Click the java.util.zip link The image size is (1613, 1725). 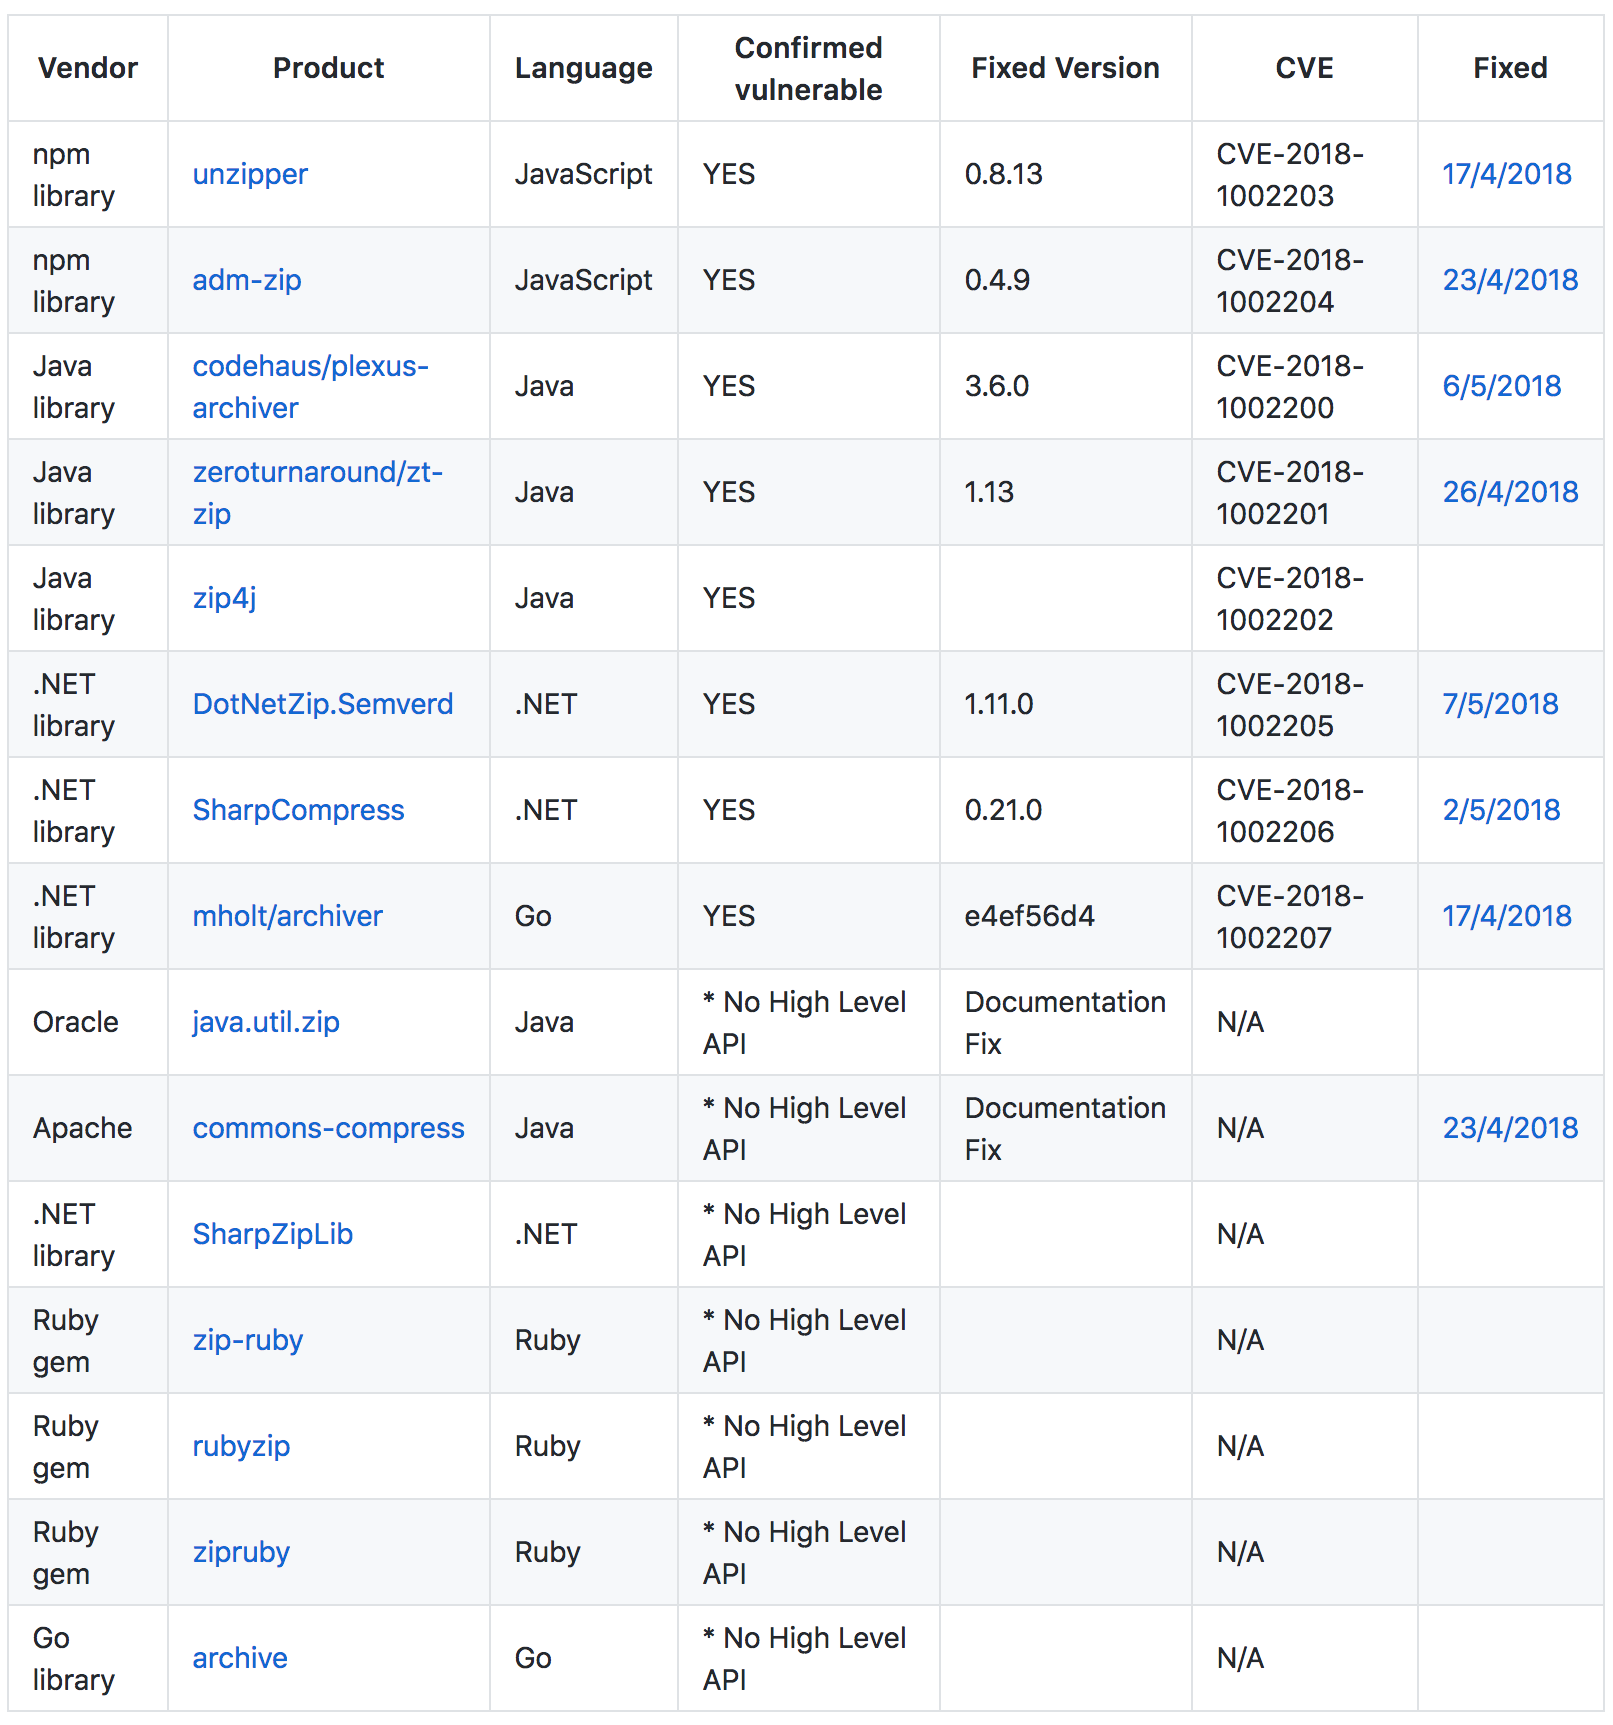click(x=266, y=1022)
